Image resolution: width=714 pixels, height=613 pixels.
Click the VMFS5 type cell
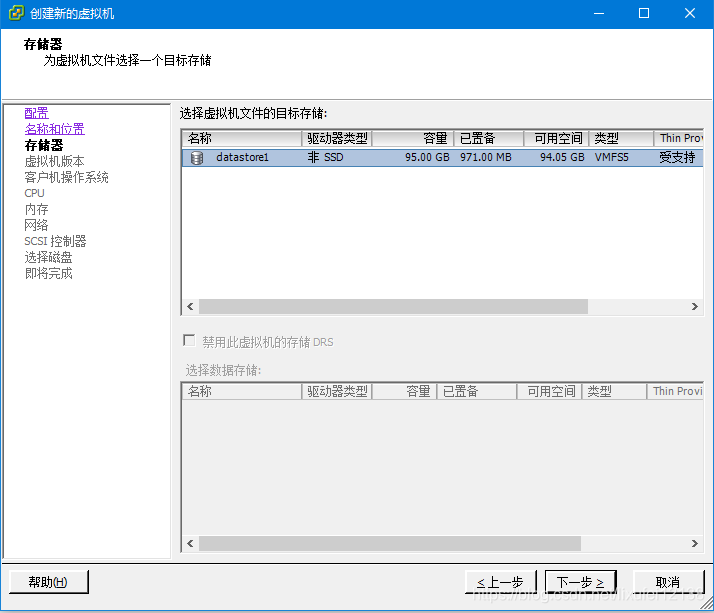click(612, 158)
